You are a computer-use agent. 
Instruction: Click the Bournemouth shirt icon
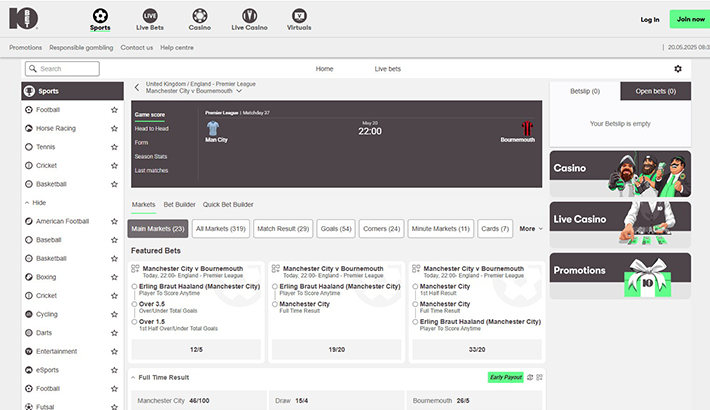[x=527, y=128]
